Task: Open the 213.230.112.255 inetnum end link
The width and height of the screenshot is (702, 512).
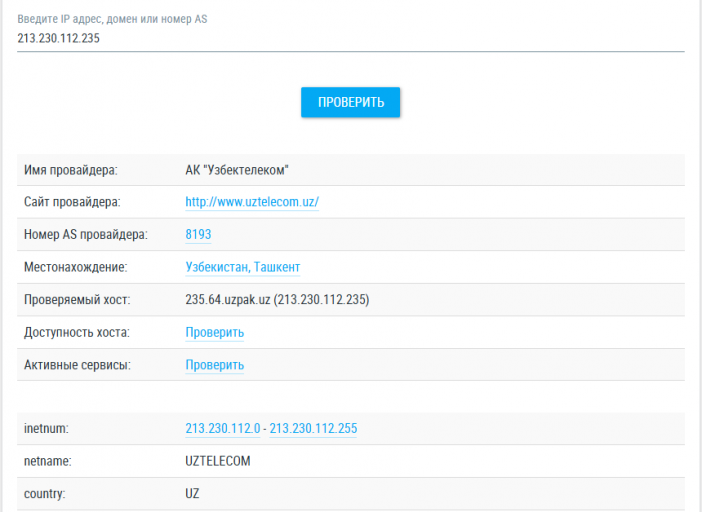Action: click(313, 428)
